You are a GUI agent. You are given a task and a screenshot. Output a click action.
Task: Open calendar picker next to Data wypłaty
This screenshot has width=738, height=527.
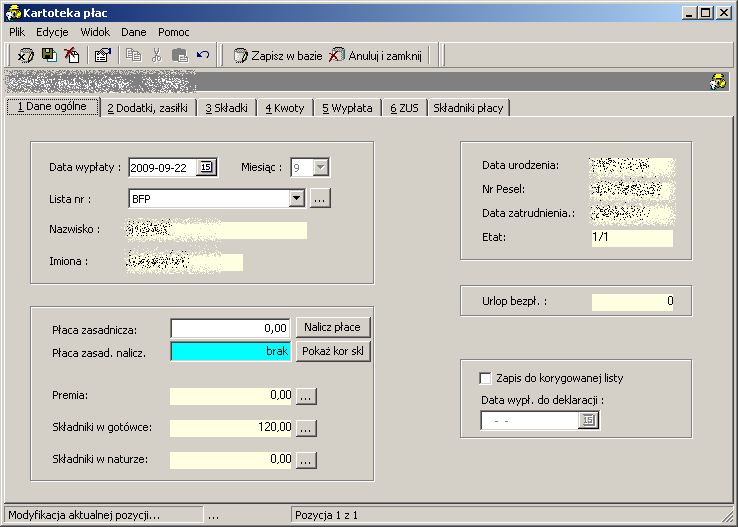(x=206, y=167)
